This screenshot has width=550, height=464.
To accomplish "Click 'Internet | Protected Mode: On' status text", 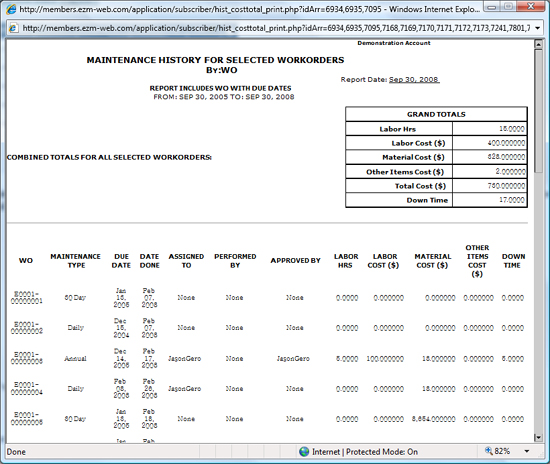I will point(365,452).
